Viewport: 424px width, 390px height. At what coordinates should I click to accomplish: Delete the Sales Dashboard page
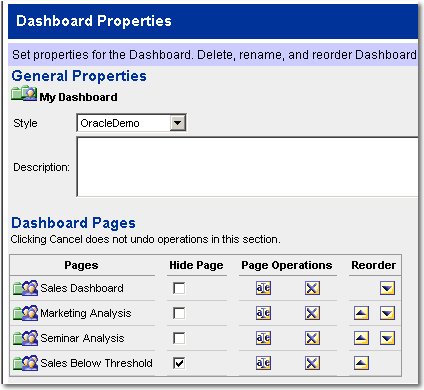312,288
